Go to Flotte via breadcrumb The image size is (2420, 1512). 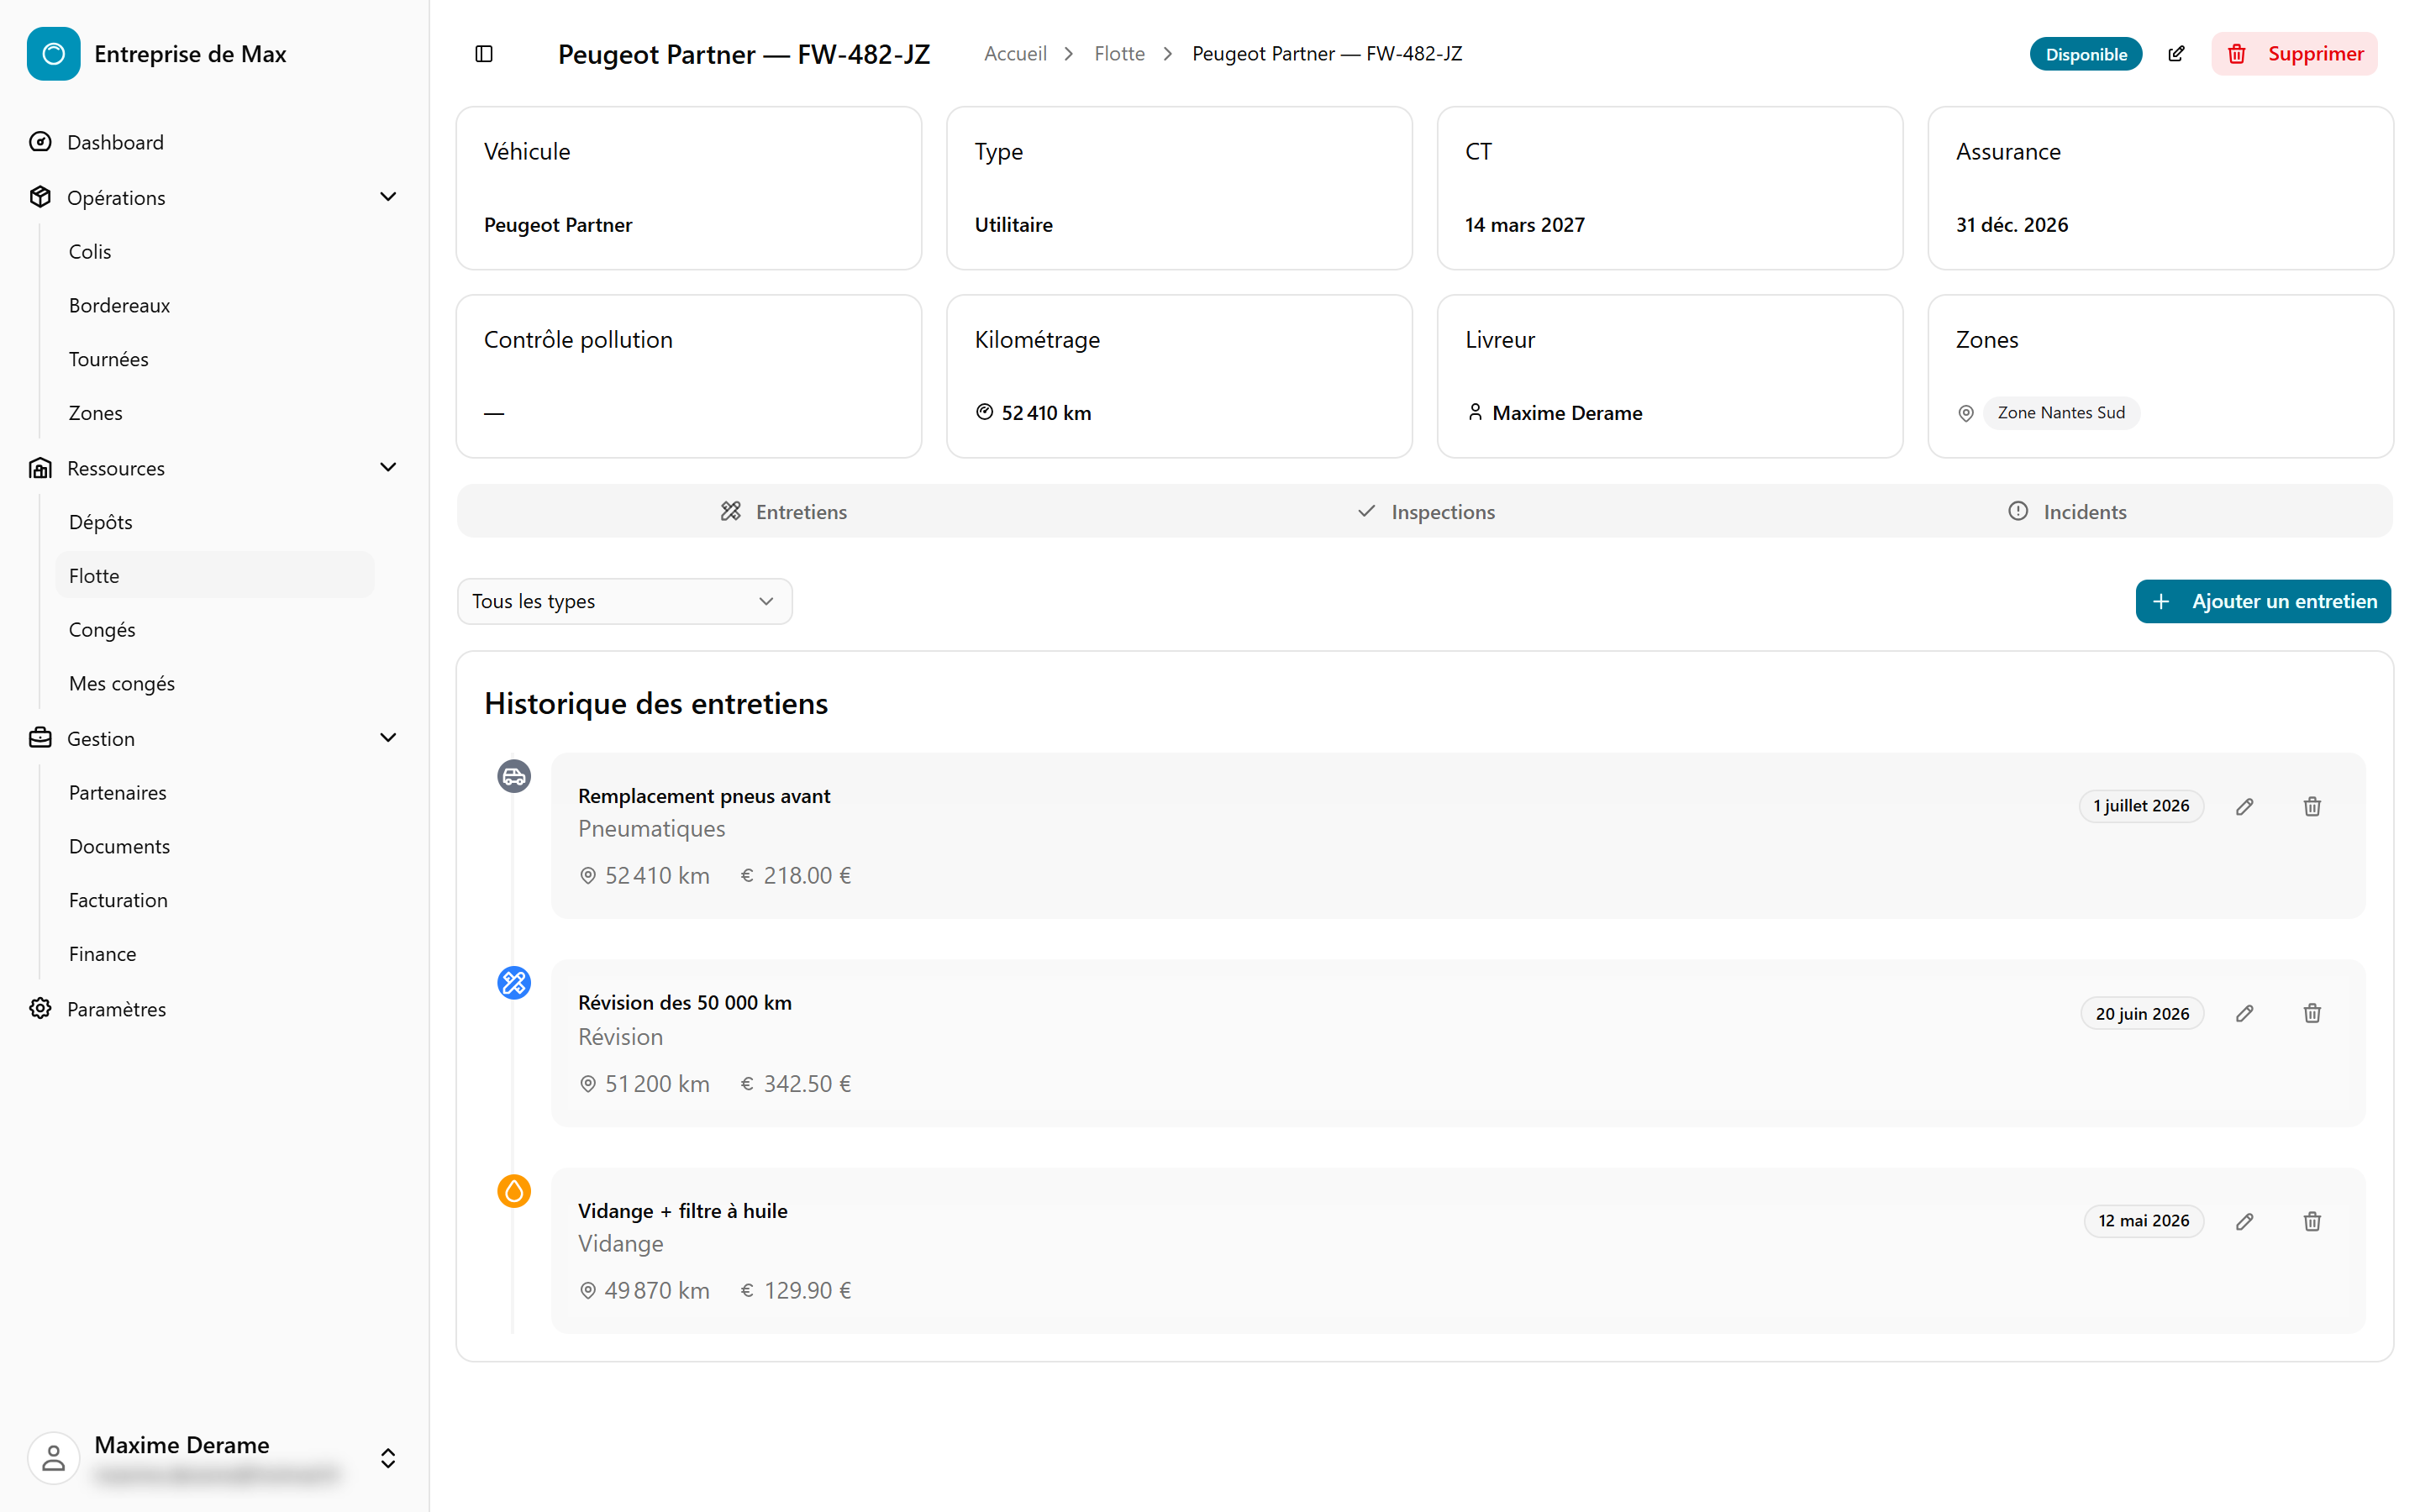click(x=1119, y=54)
